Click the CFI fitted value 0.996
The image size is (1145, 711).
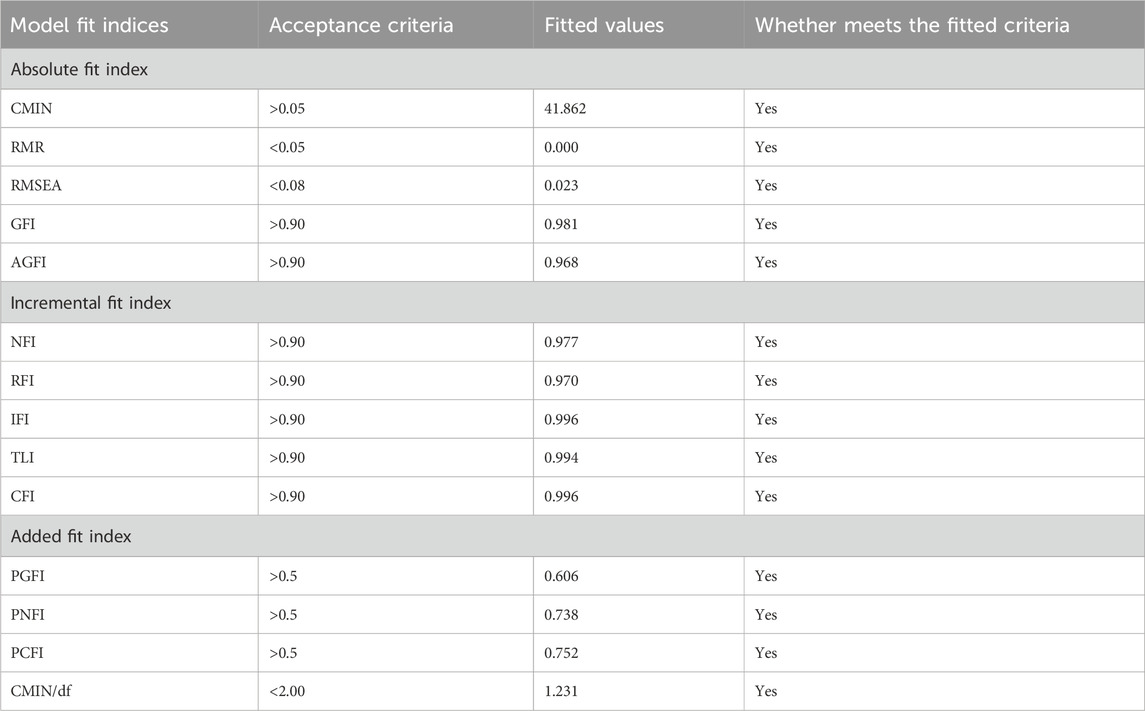pyautogui.click(x=562, y=496)
